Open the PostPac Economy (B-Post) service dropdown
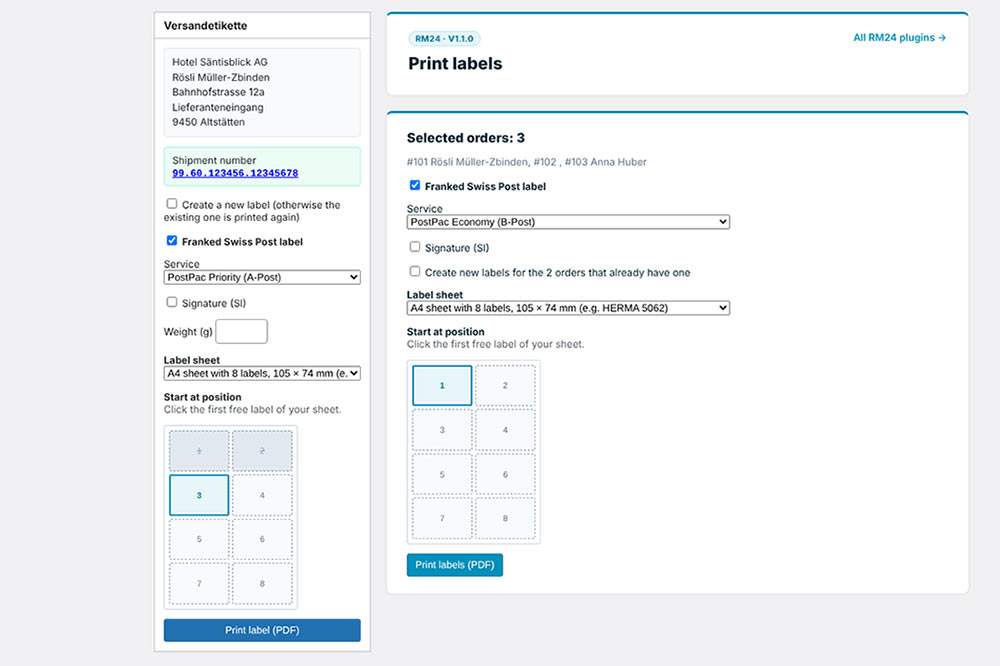1000x666 pixels. coord(568,222)
